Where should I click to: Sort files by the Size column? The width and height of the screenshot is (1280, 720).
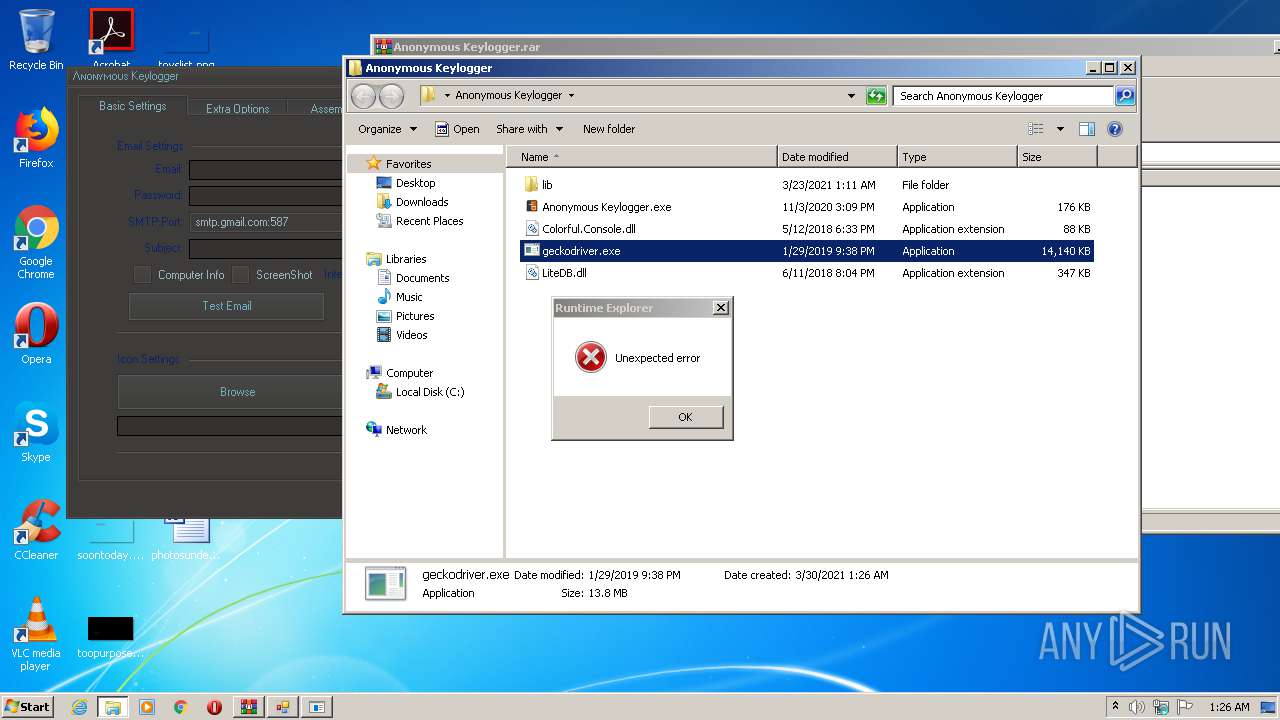pos(1057,157)
